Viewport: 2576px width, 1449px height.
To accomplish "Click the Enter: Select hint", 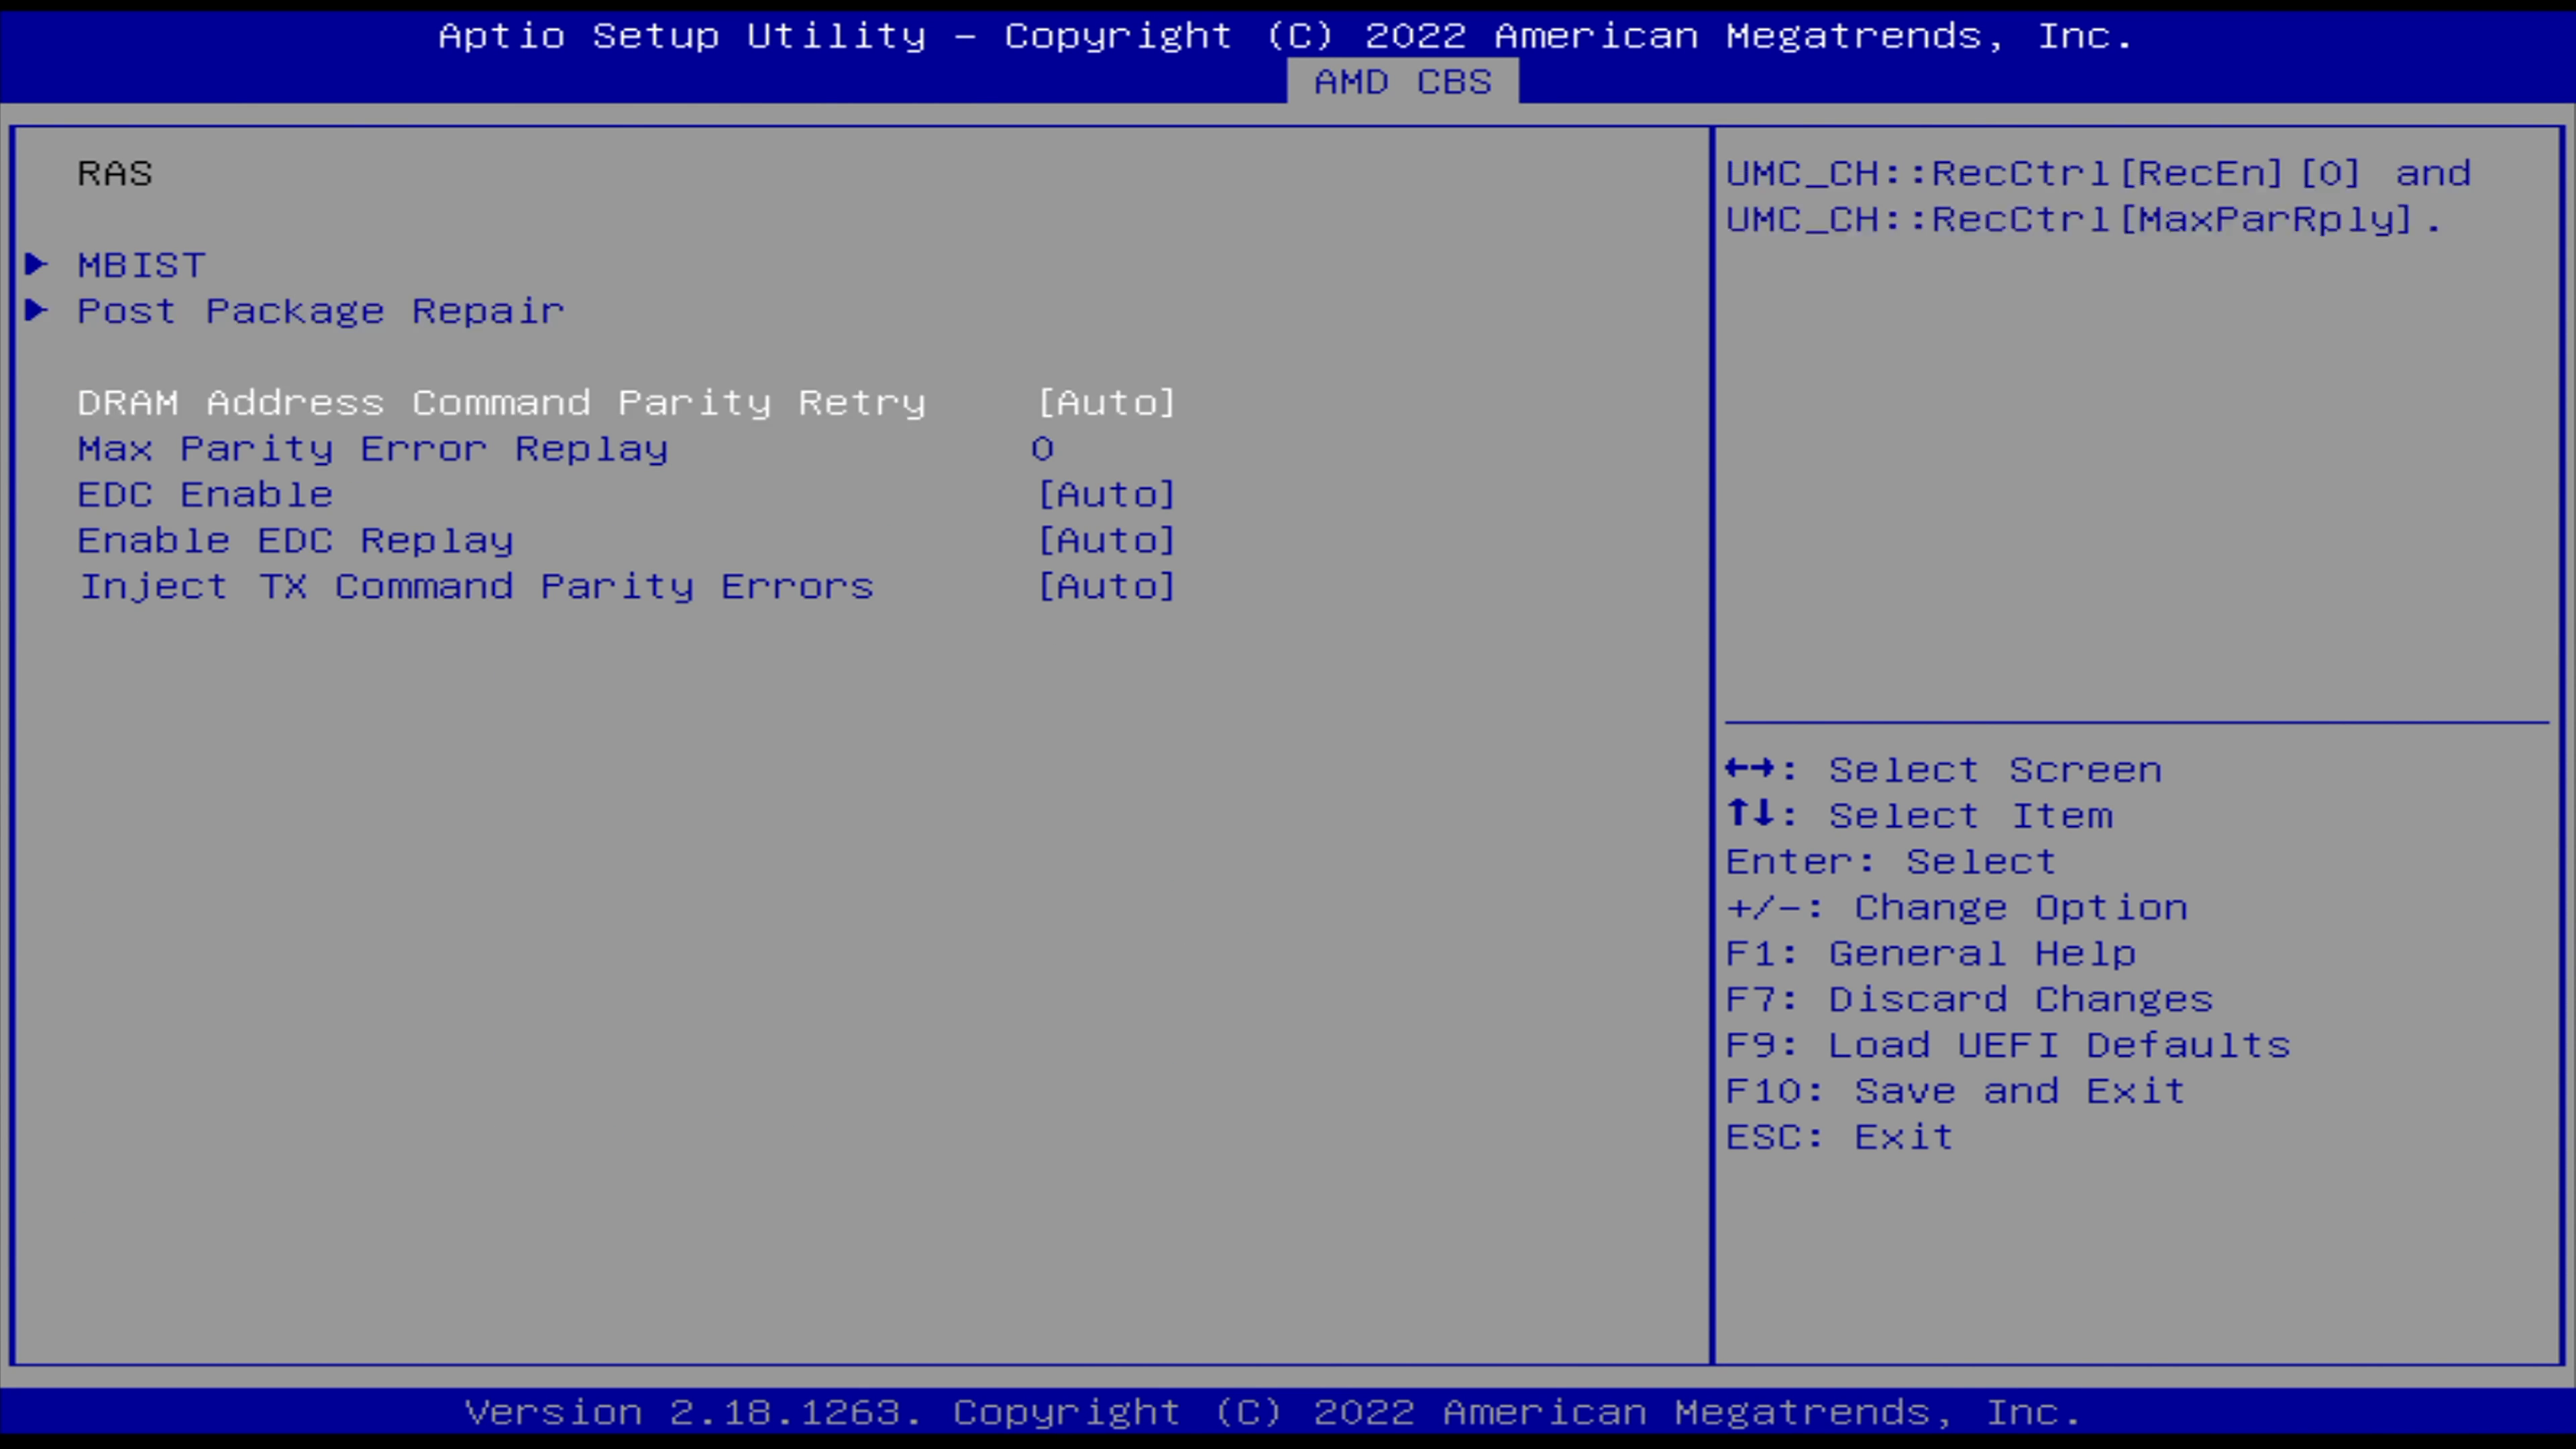I will (x=1891, y=861).
